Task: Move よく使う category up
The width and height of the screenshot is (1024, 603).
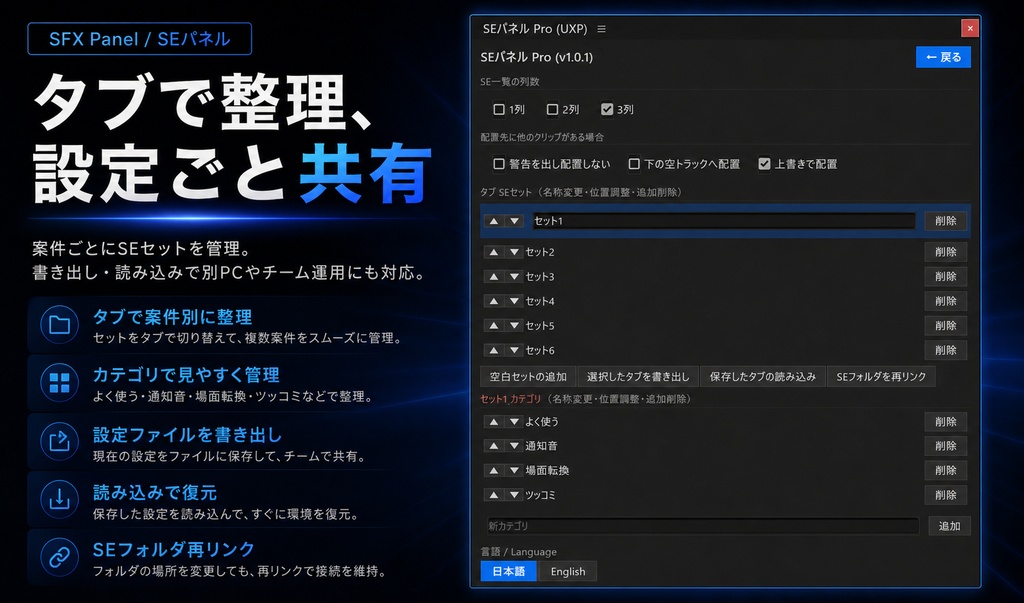Action: (494, 422)
